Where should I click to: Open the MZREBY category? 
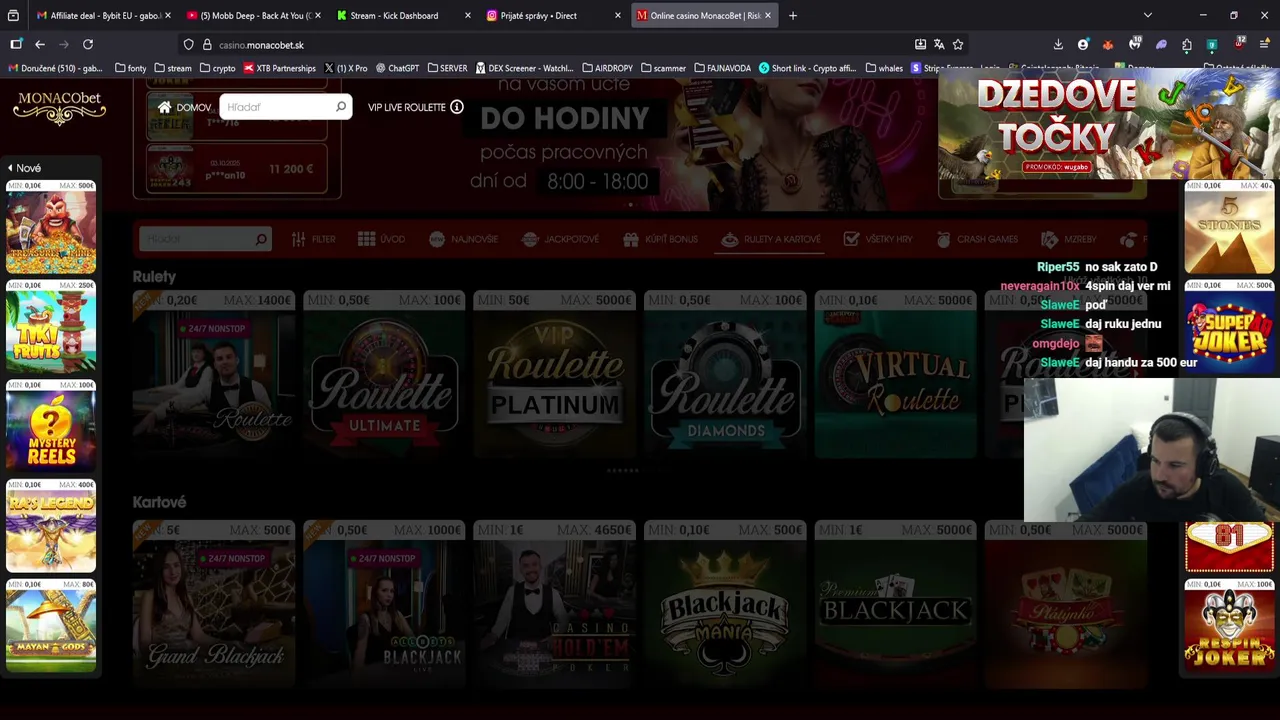pos(1069,239)
